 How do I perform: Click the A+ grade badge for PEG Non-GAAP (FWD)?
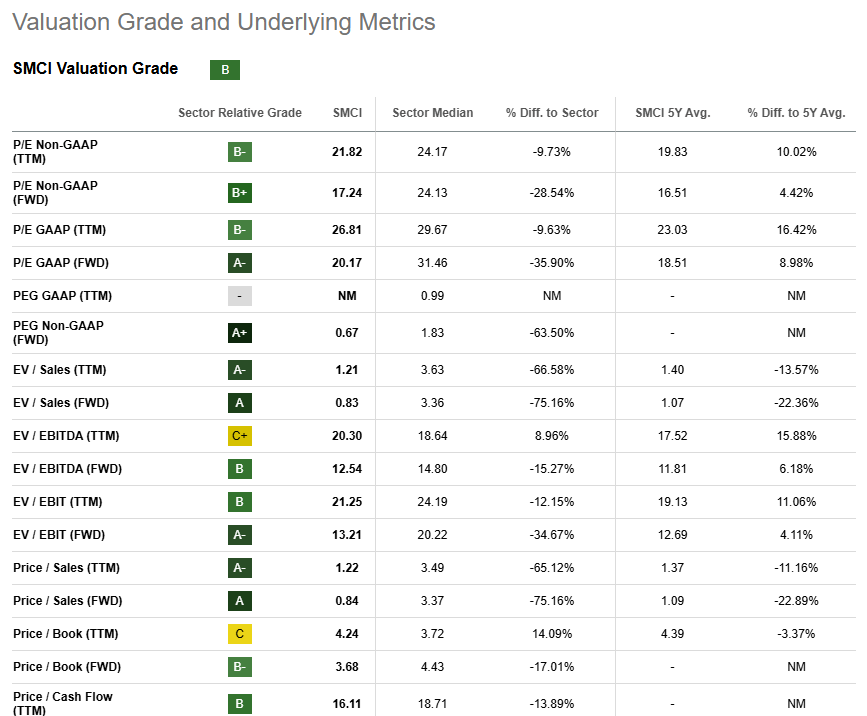239,333
